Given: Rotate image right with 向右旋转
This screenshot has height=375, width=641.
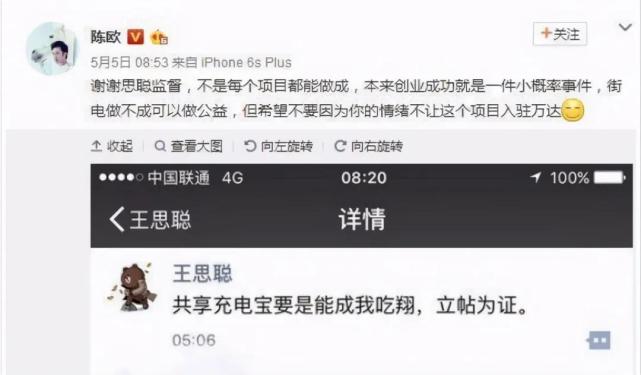Looking at the screenshot, I should tap(369, 146).
